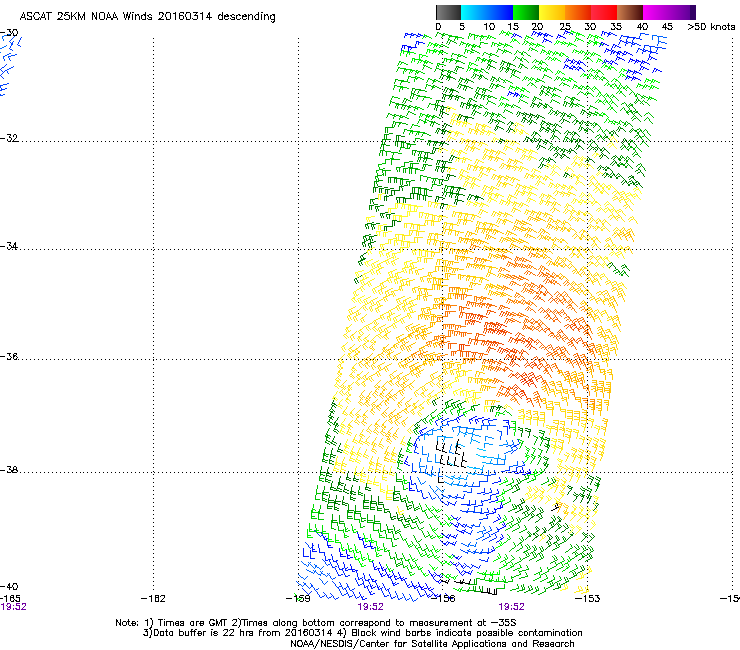740x650 pixels.
Task: Click the NOAA/NESDIS Center for Satellite Applications credit line
Action: (432, 644)
